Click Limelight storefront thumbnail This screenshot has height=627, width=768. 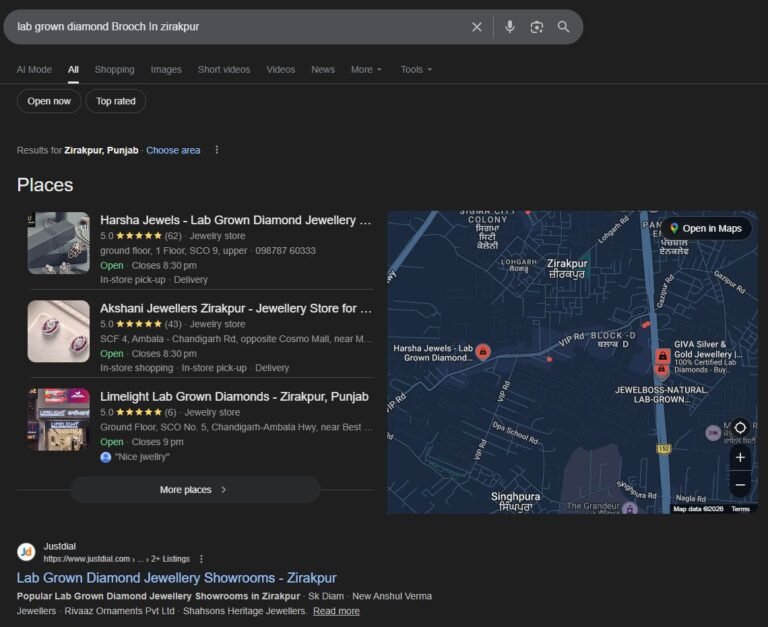(59, 419)
